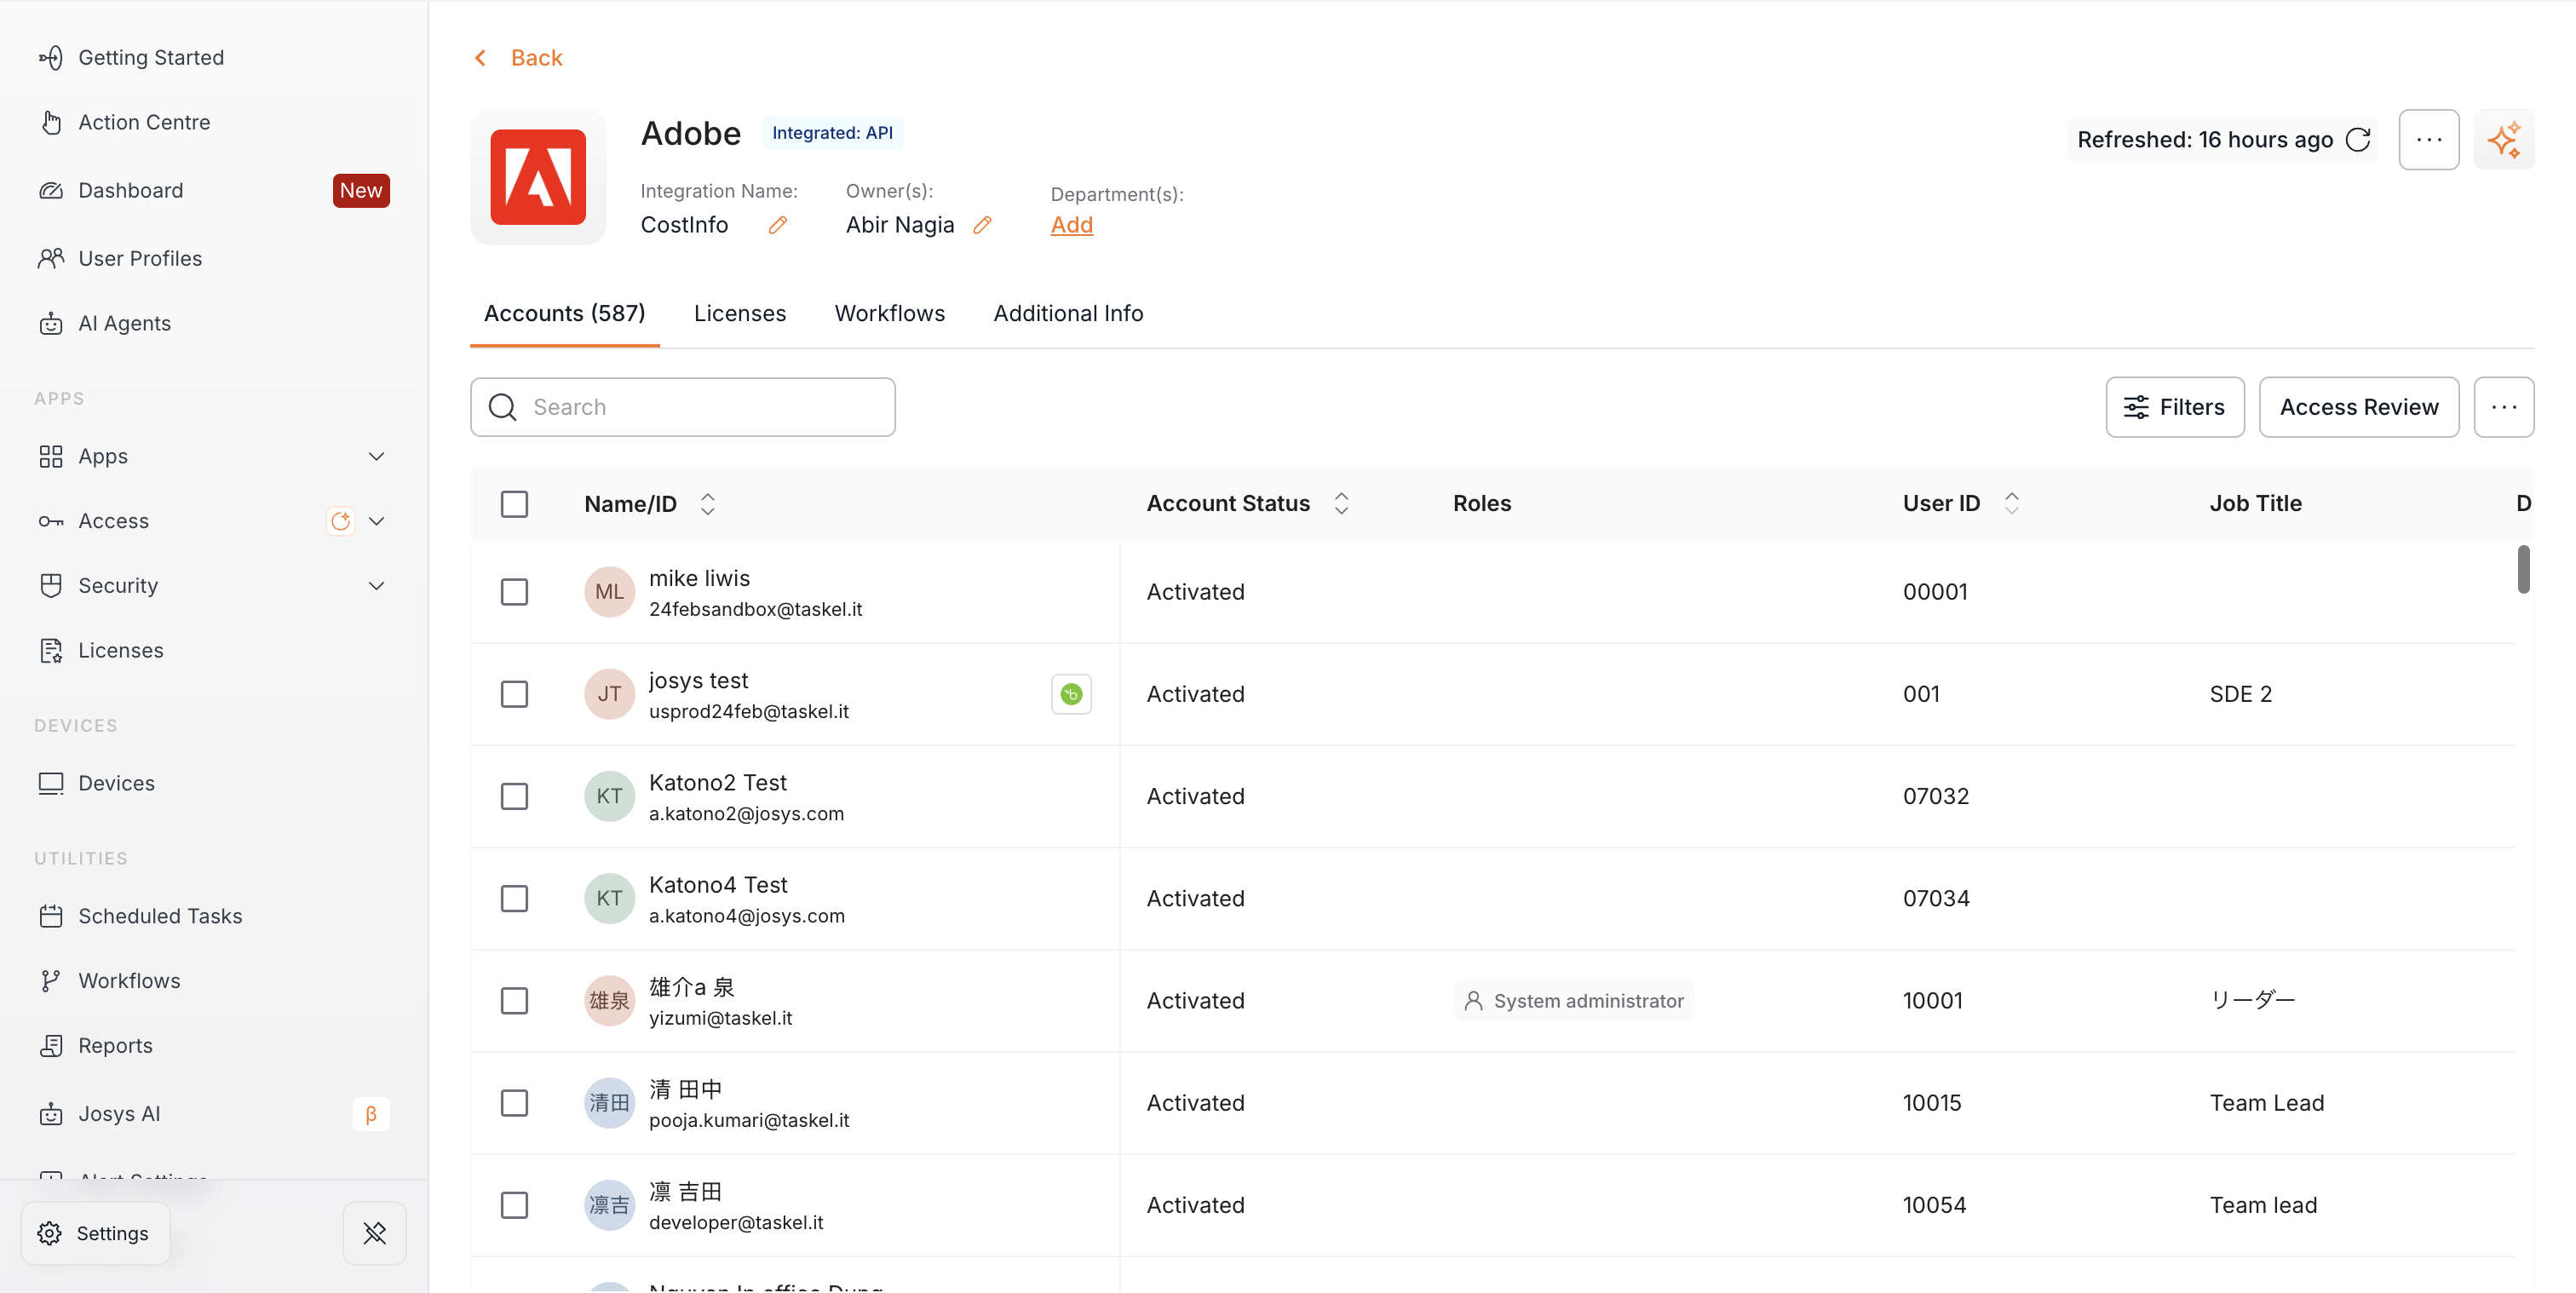Click the Action Centre hand icon

51,122
